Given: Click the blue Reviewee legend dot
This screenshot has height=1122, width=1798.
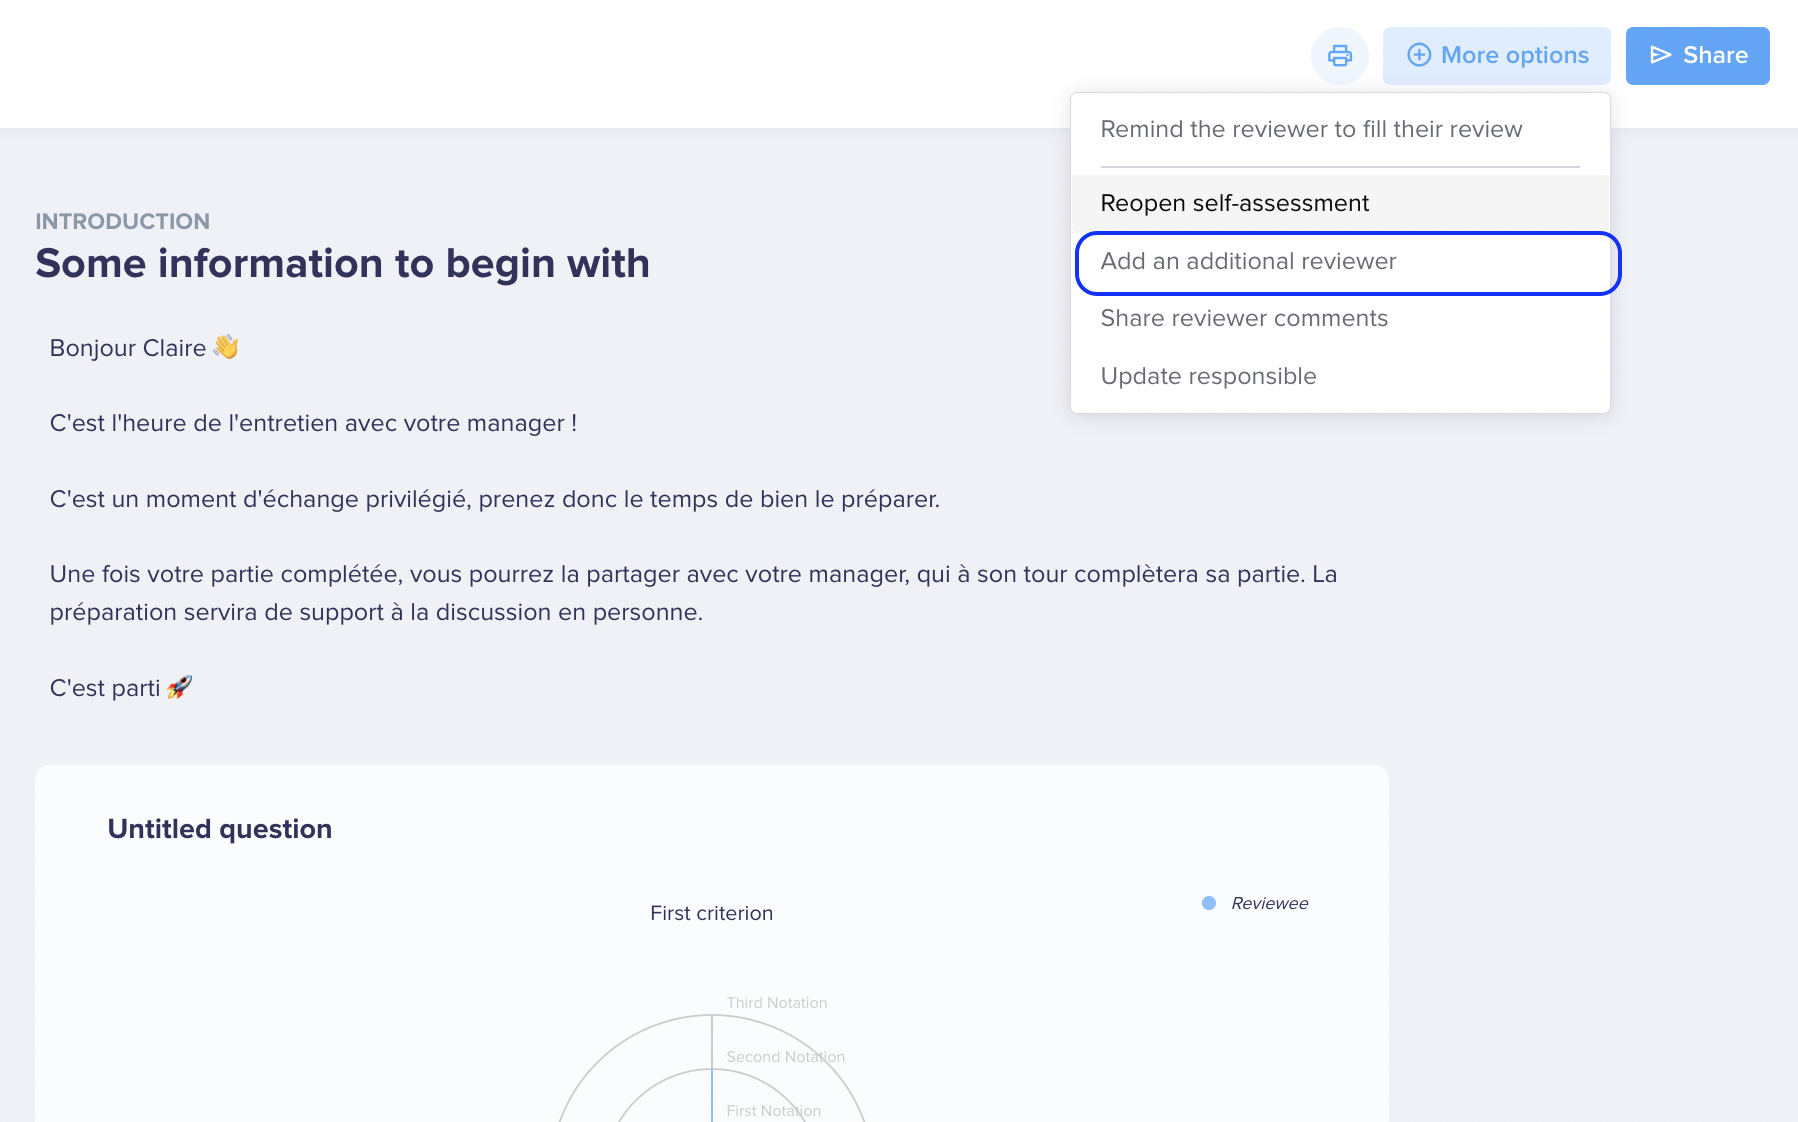Looking at the screenshot, I should pyautogui.click(x=1209, y=903).
